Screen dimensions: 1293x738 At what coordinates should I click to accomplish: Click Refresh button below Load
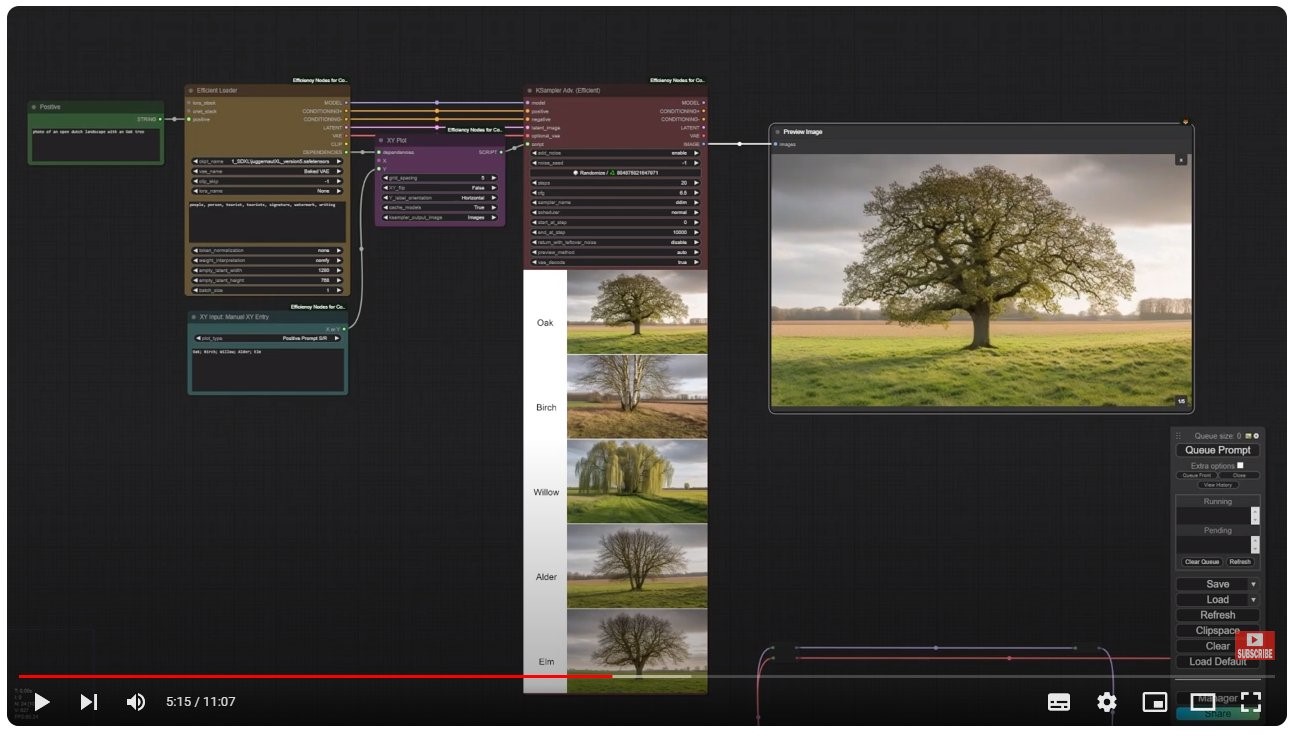(1217, 615)
